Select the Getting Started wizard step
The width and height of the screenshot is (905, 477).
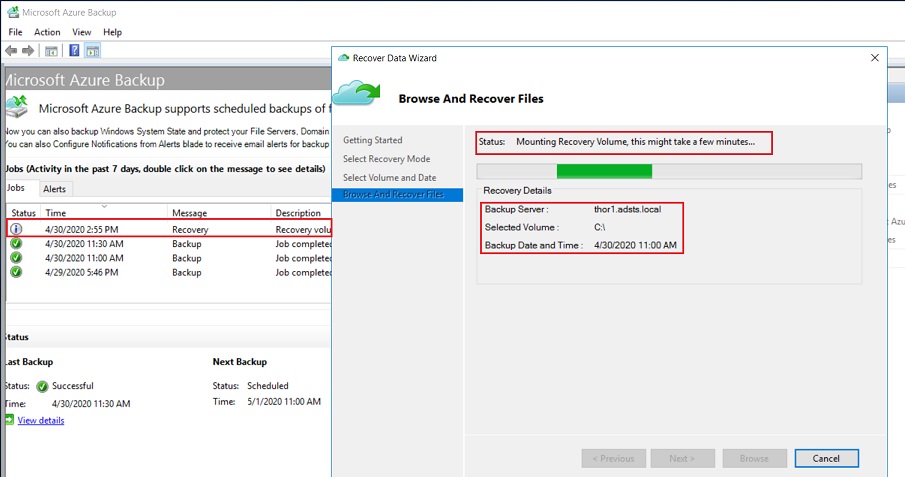coord(373,140)
